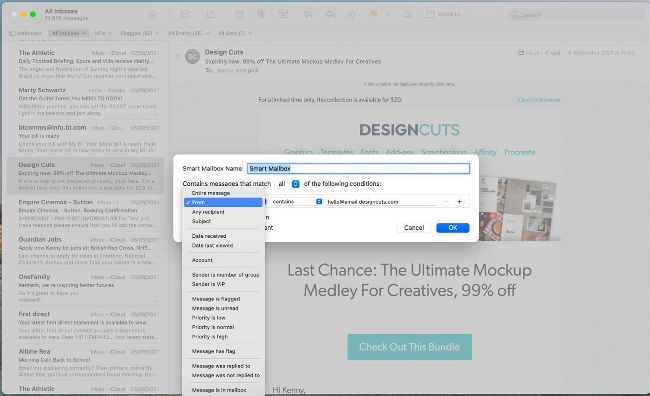Click the mute bell icon in toolbar
650x396 pixels.
coord(408,14)
